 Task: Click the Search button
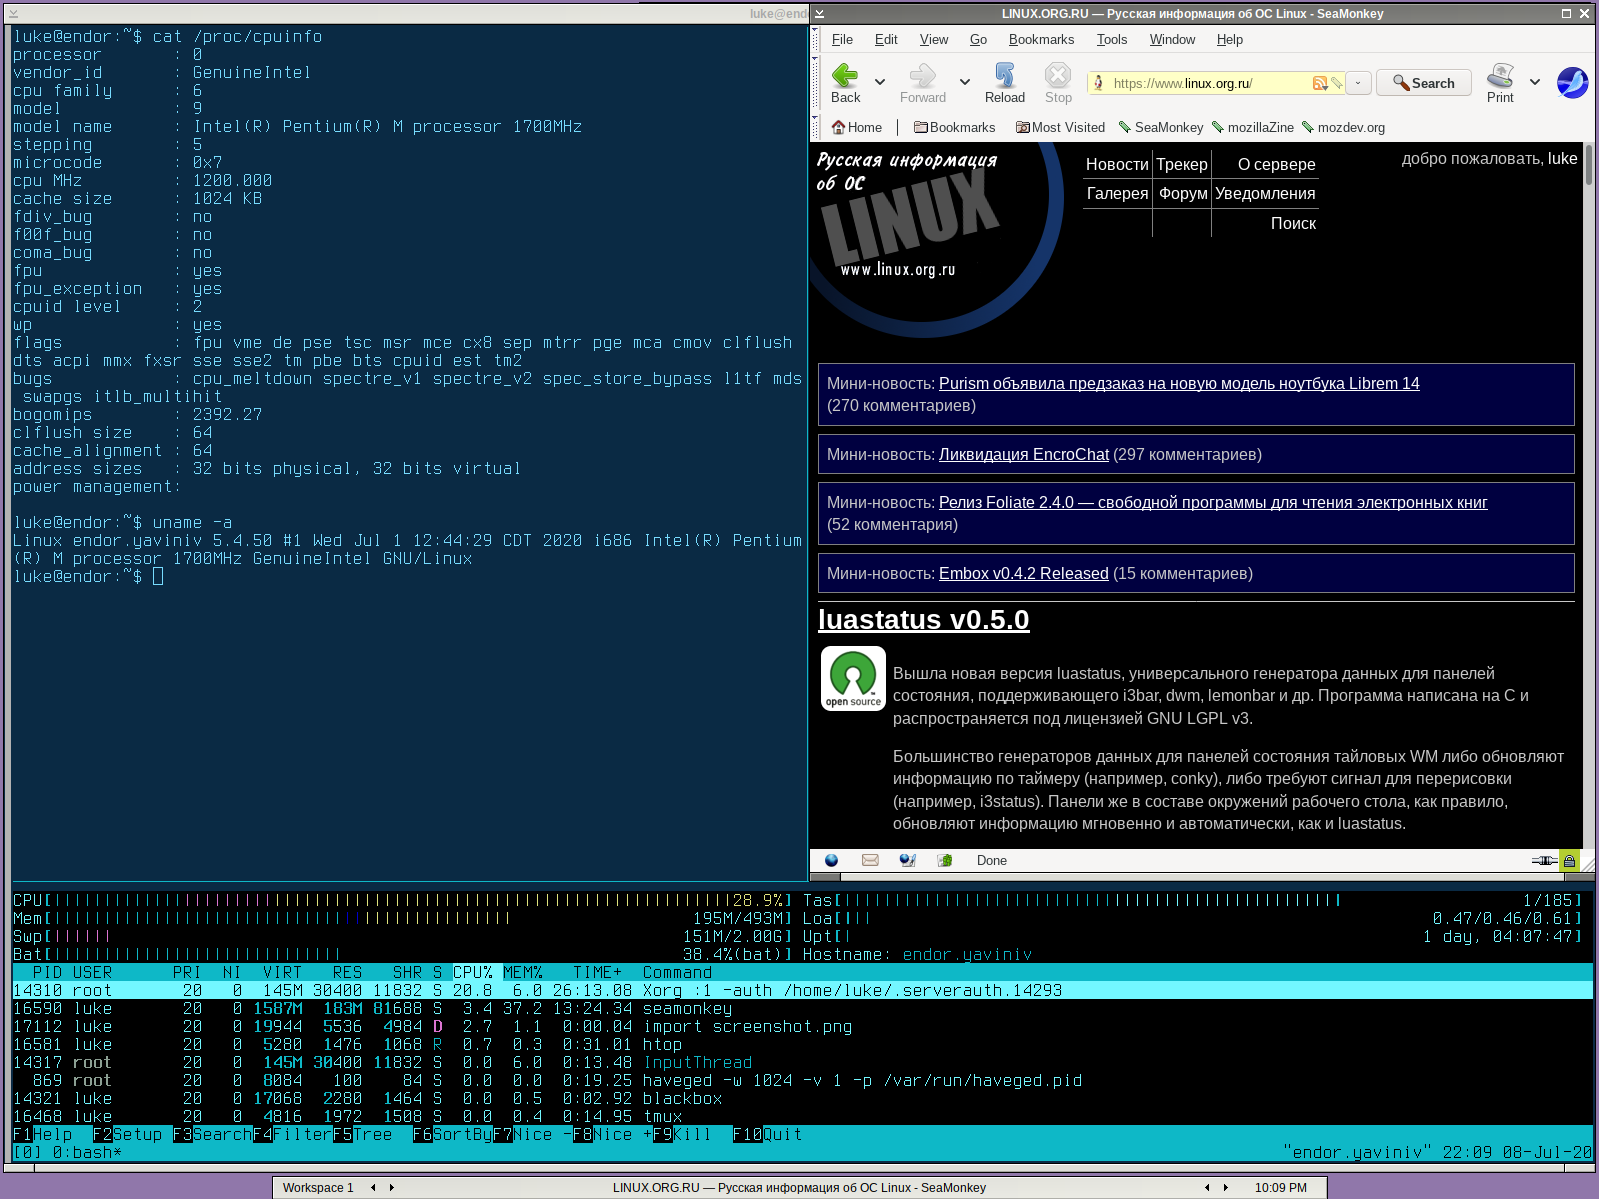click(1424, 83)
